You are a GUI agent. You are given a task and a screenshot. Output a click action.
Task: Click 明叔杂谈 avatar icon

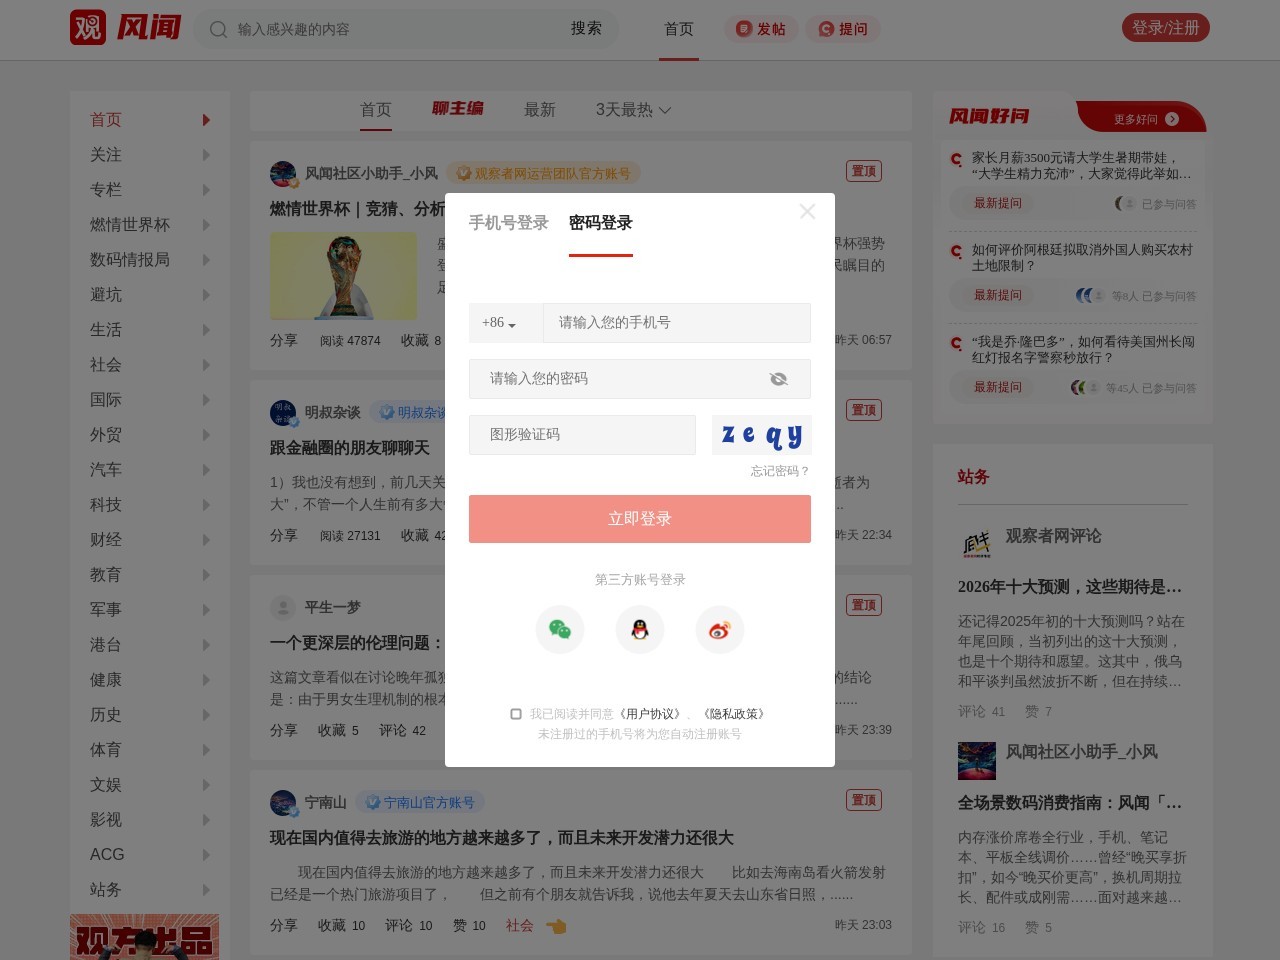(x=284, y=413)
